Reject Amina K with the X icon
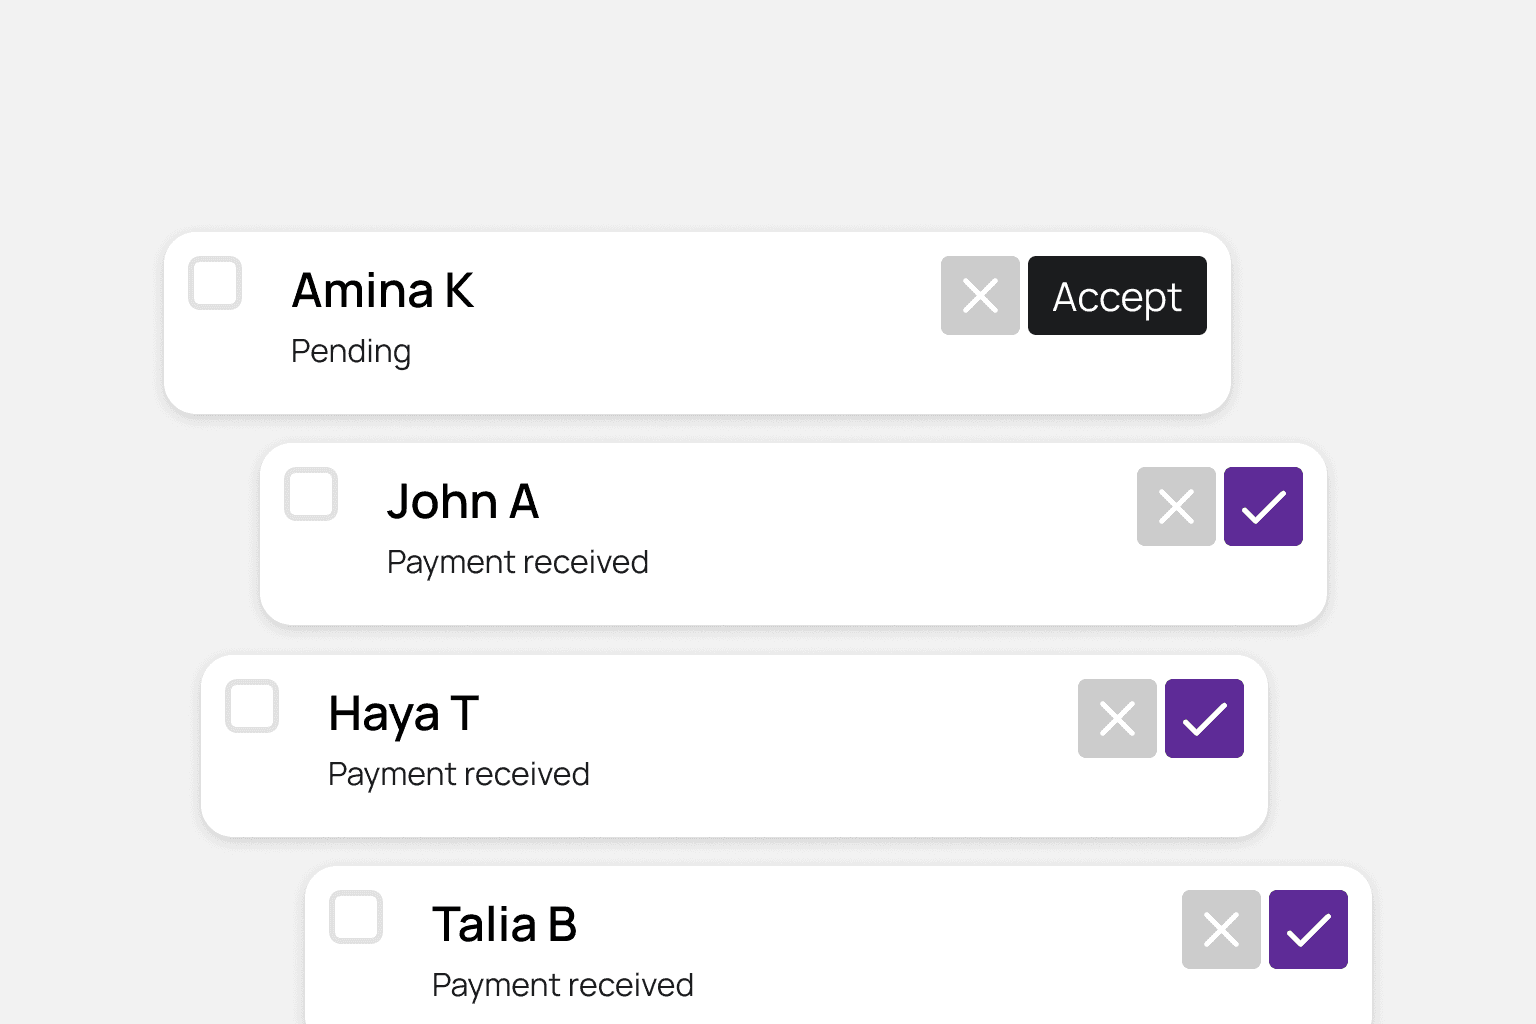 click(980, 296)
